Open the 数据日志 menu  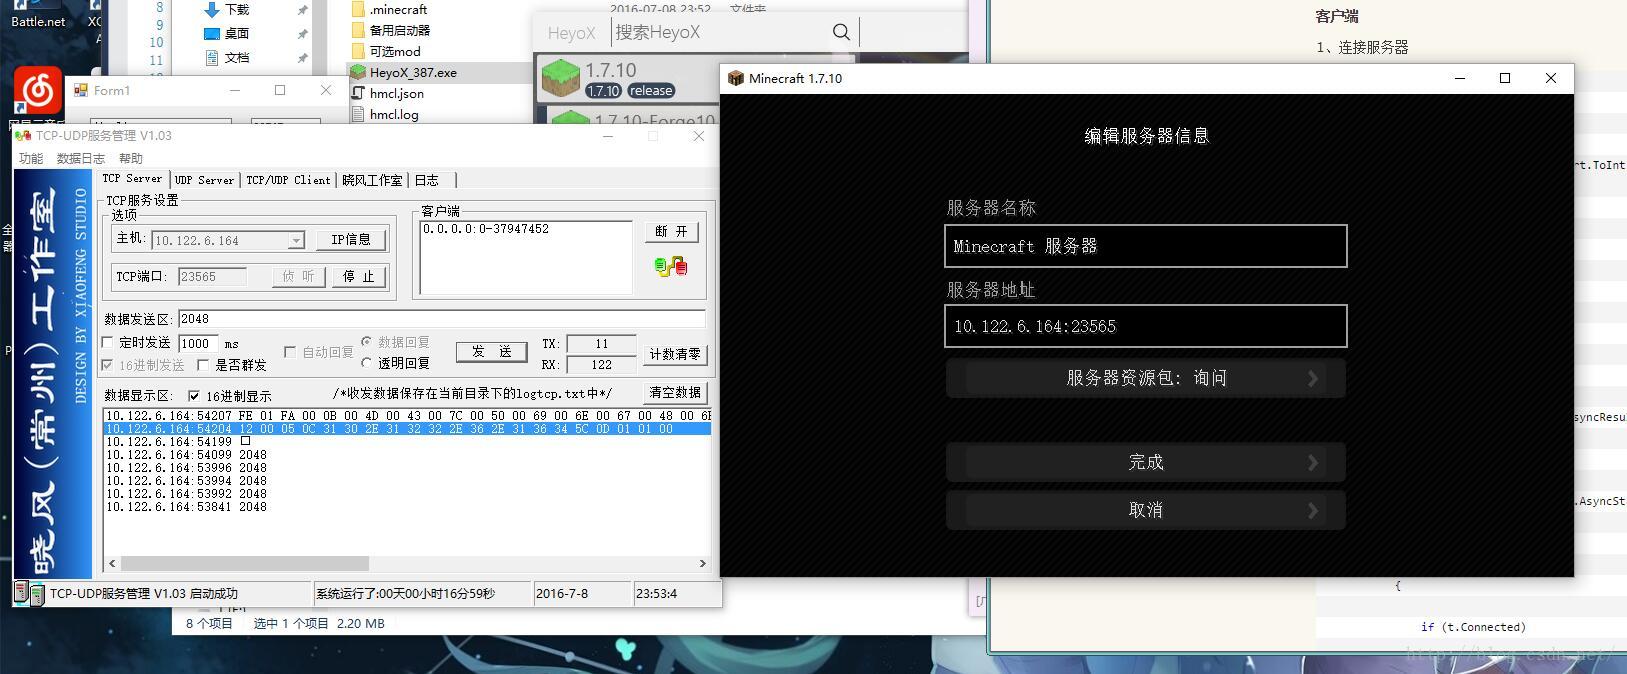coord(81,158)
